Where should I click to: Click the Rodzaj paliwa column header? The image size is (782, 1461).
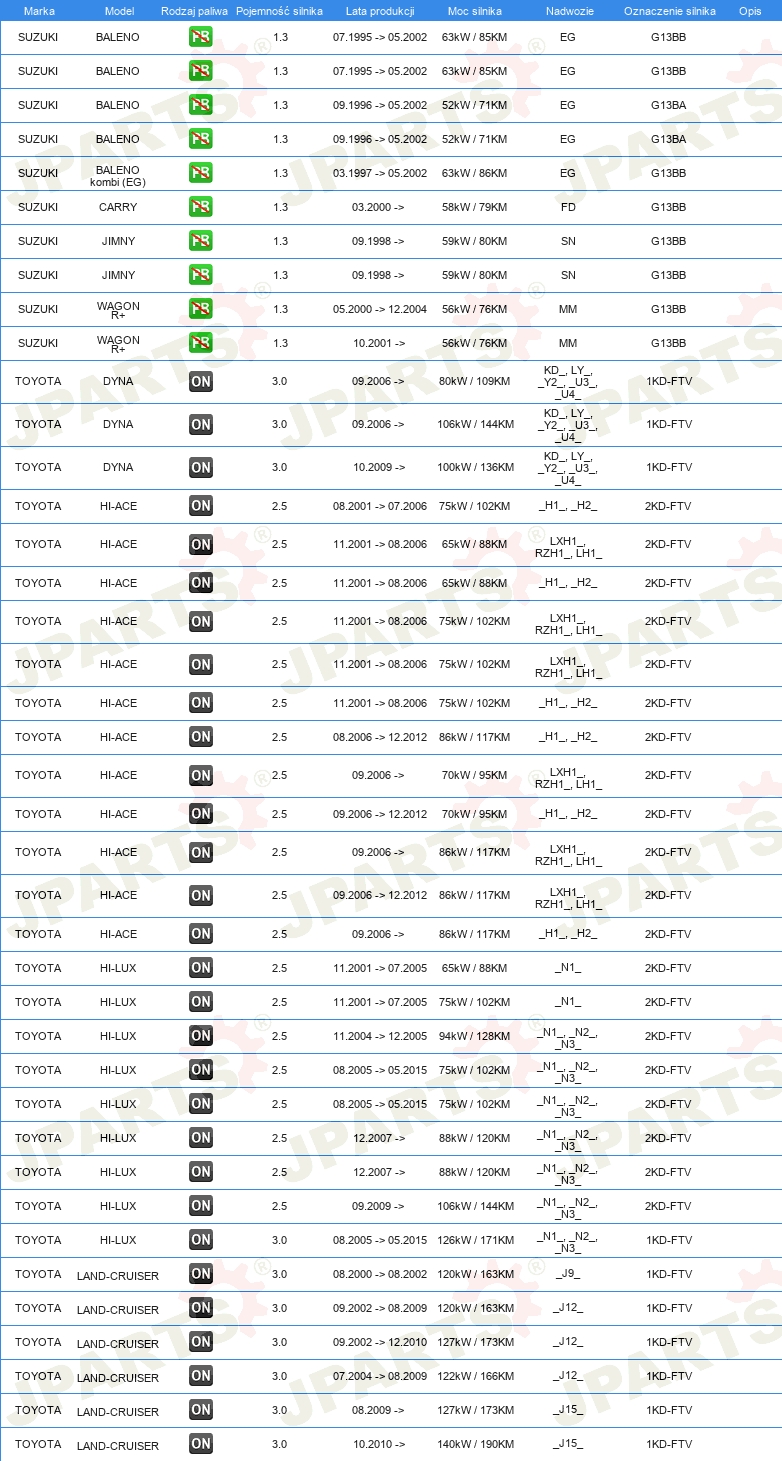point(195,10)
